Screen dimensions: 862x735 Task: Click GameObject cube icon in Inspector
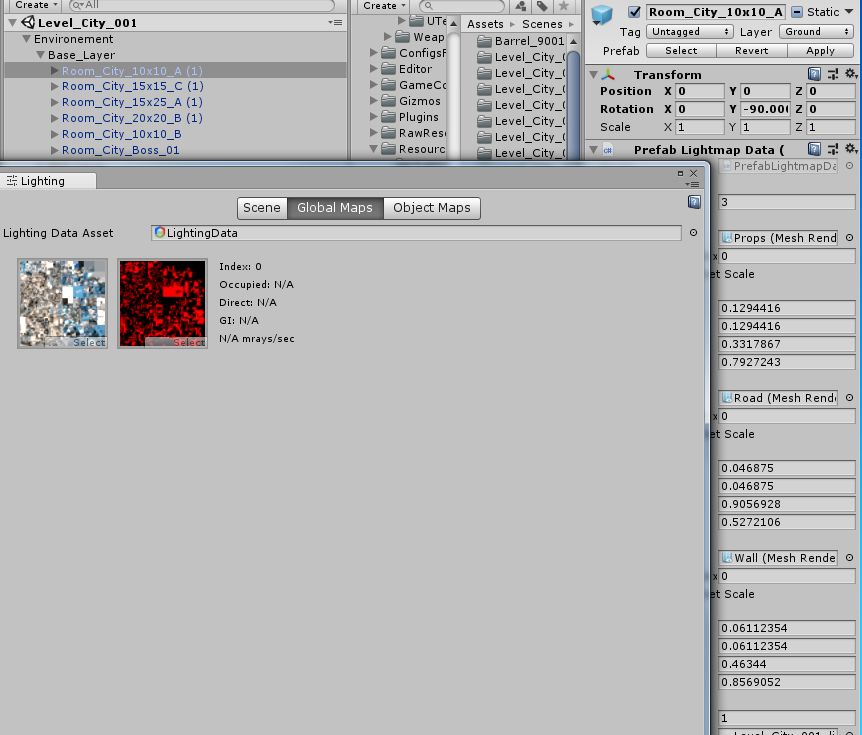point(602,15)
